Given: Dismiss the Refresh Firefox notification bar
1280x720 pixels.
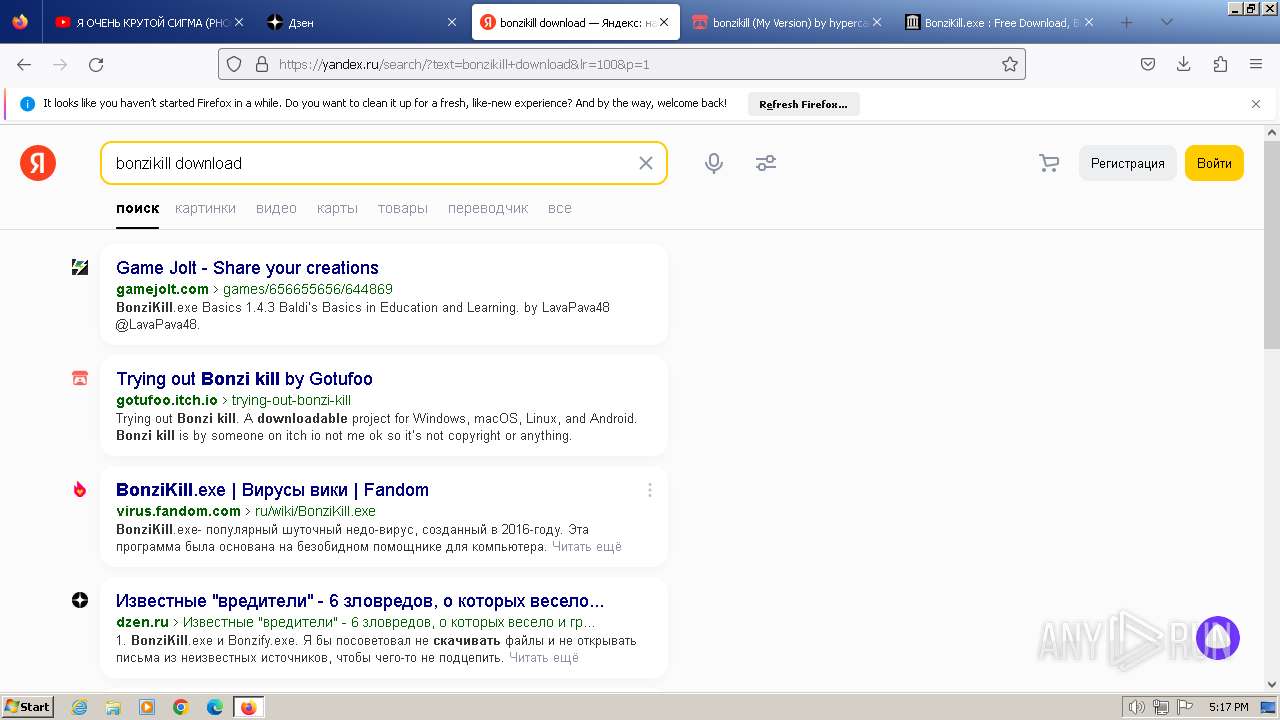Looking at the screenshot, I should tap(1256, 104).
